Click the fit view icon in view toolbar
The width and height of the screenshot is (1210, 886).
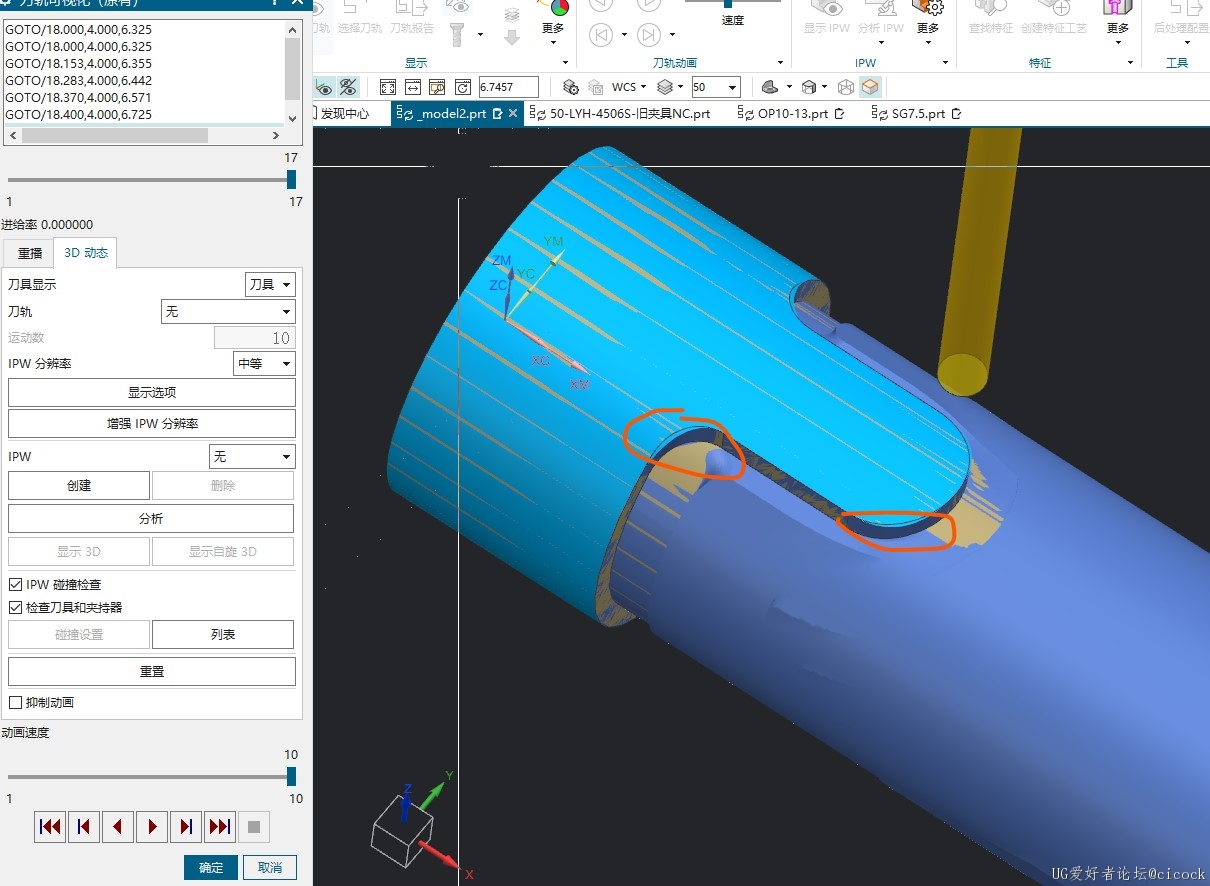[x=387, y=87]
